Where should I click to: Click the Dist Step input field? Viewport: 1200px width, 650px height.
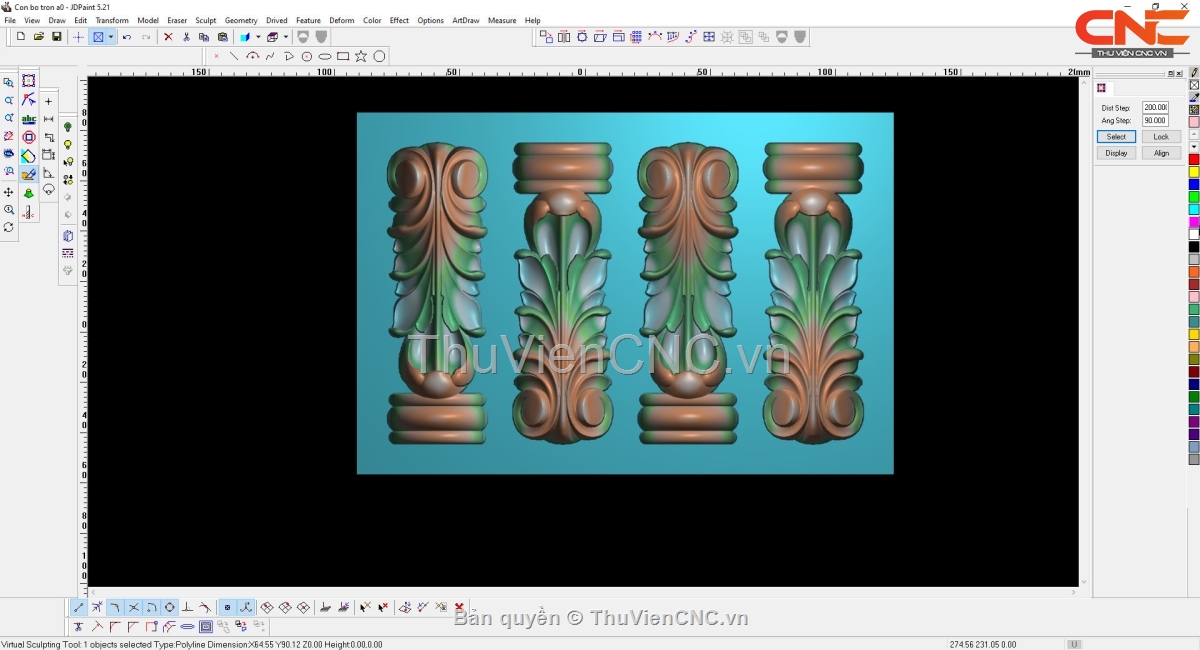(1155, 107)
